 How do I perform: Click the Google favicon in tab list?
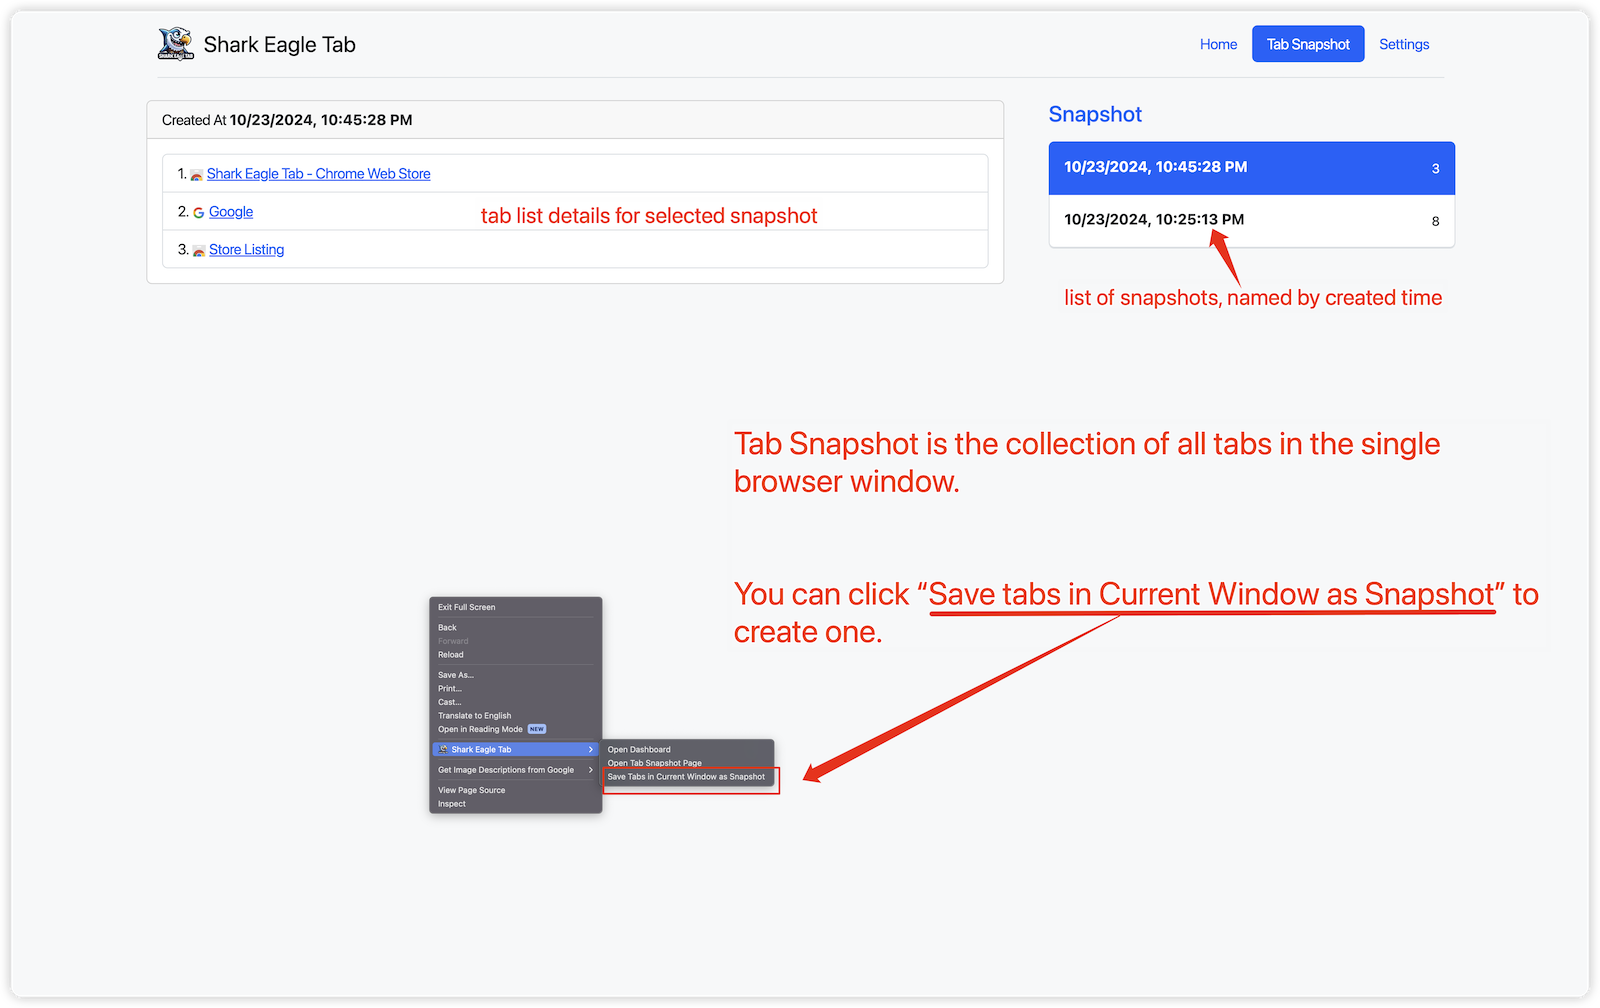[199, 213]
